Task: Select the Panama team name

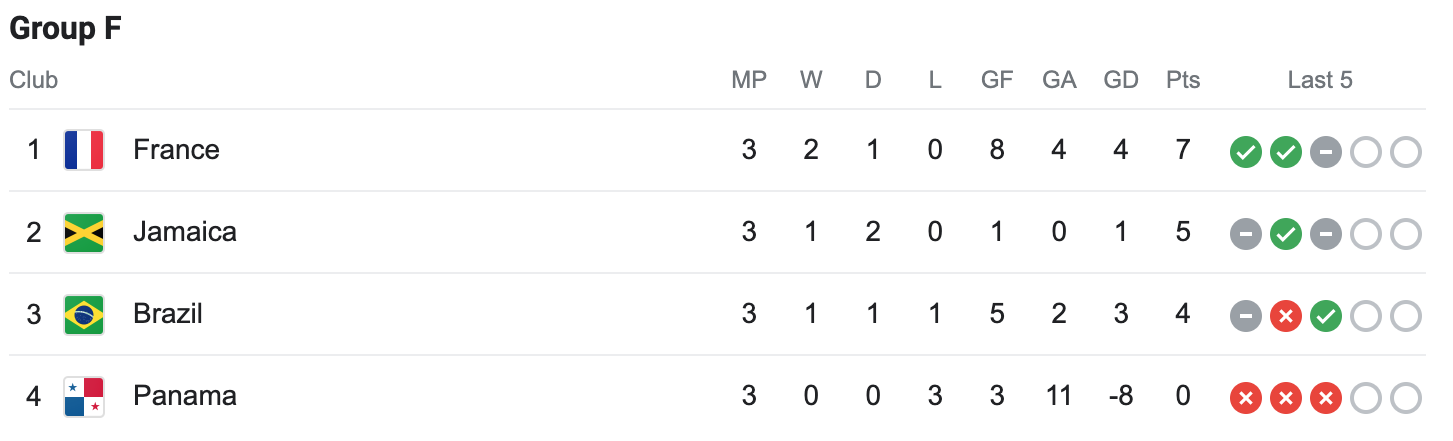Action: (x=185, y=396)
